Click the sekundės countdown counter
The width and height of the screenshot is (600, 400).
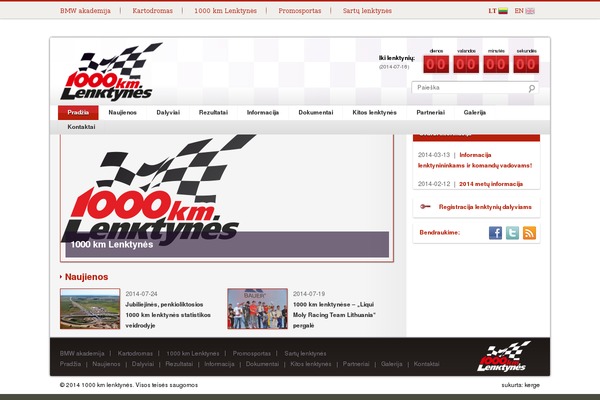point(526,64)
